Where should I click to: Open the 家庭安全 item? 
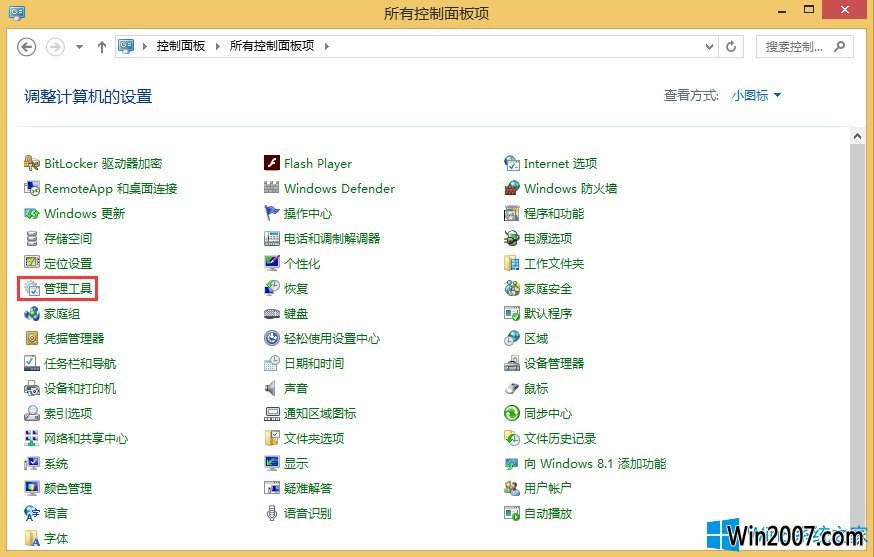[538, 288]
